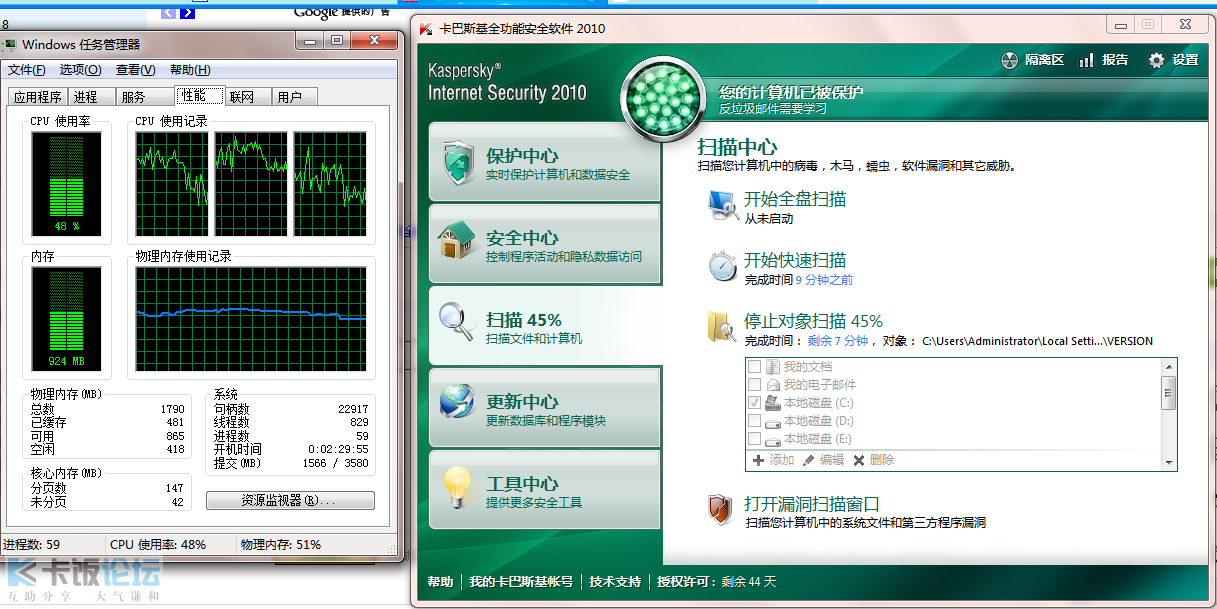Click the 停止对象扫描 folder icon
The image size is (1217, 609).
(721, 327)
